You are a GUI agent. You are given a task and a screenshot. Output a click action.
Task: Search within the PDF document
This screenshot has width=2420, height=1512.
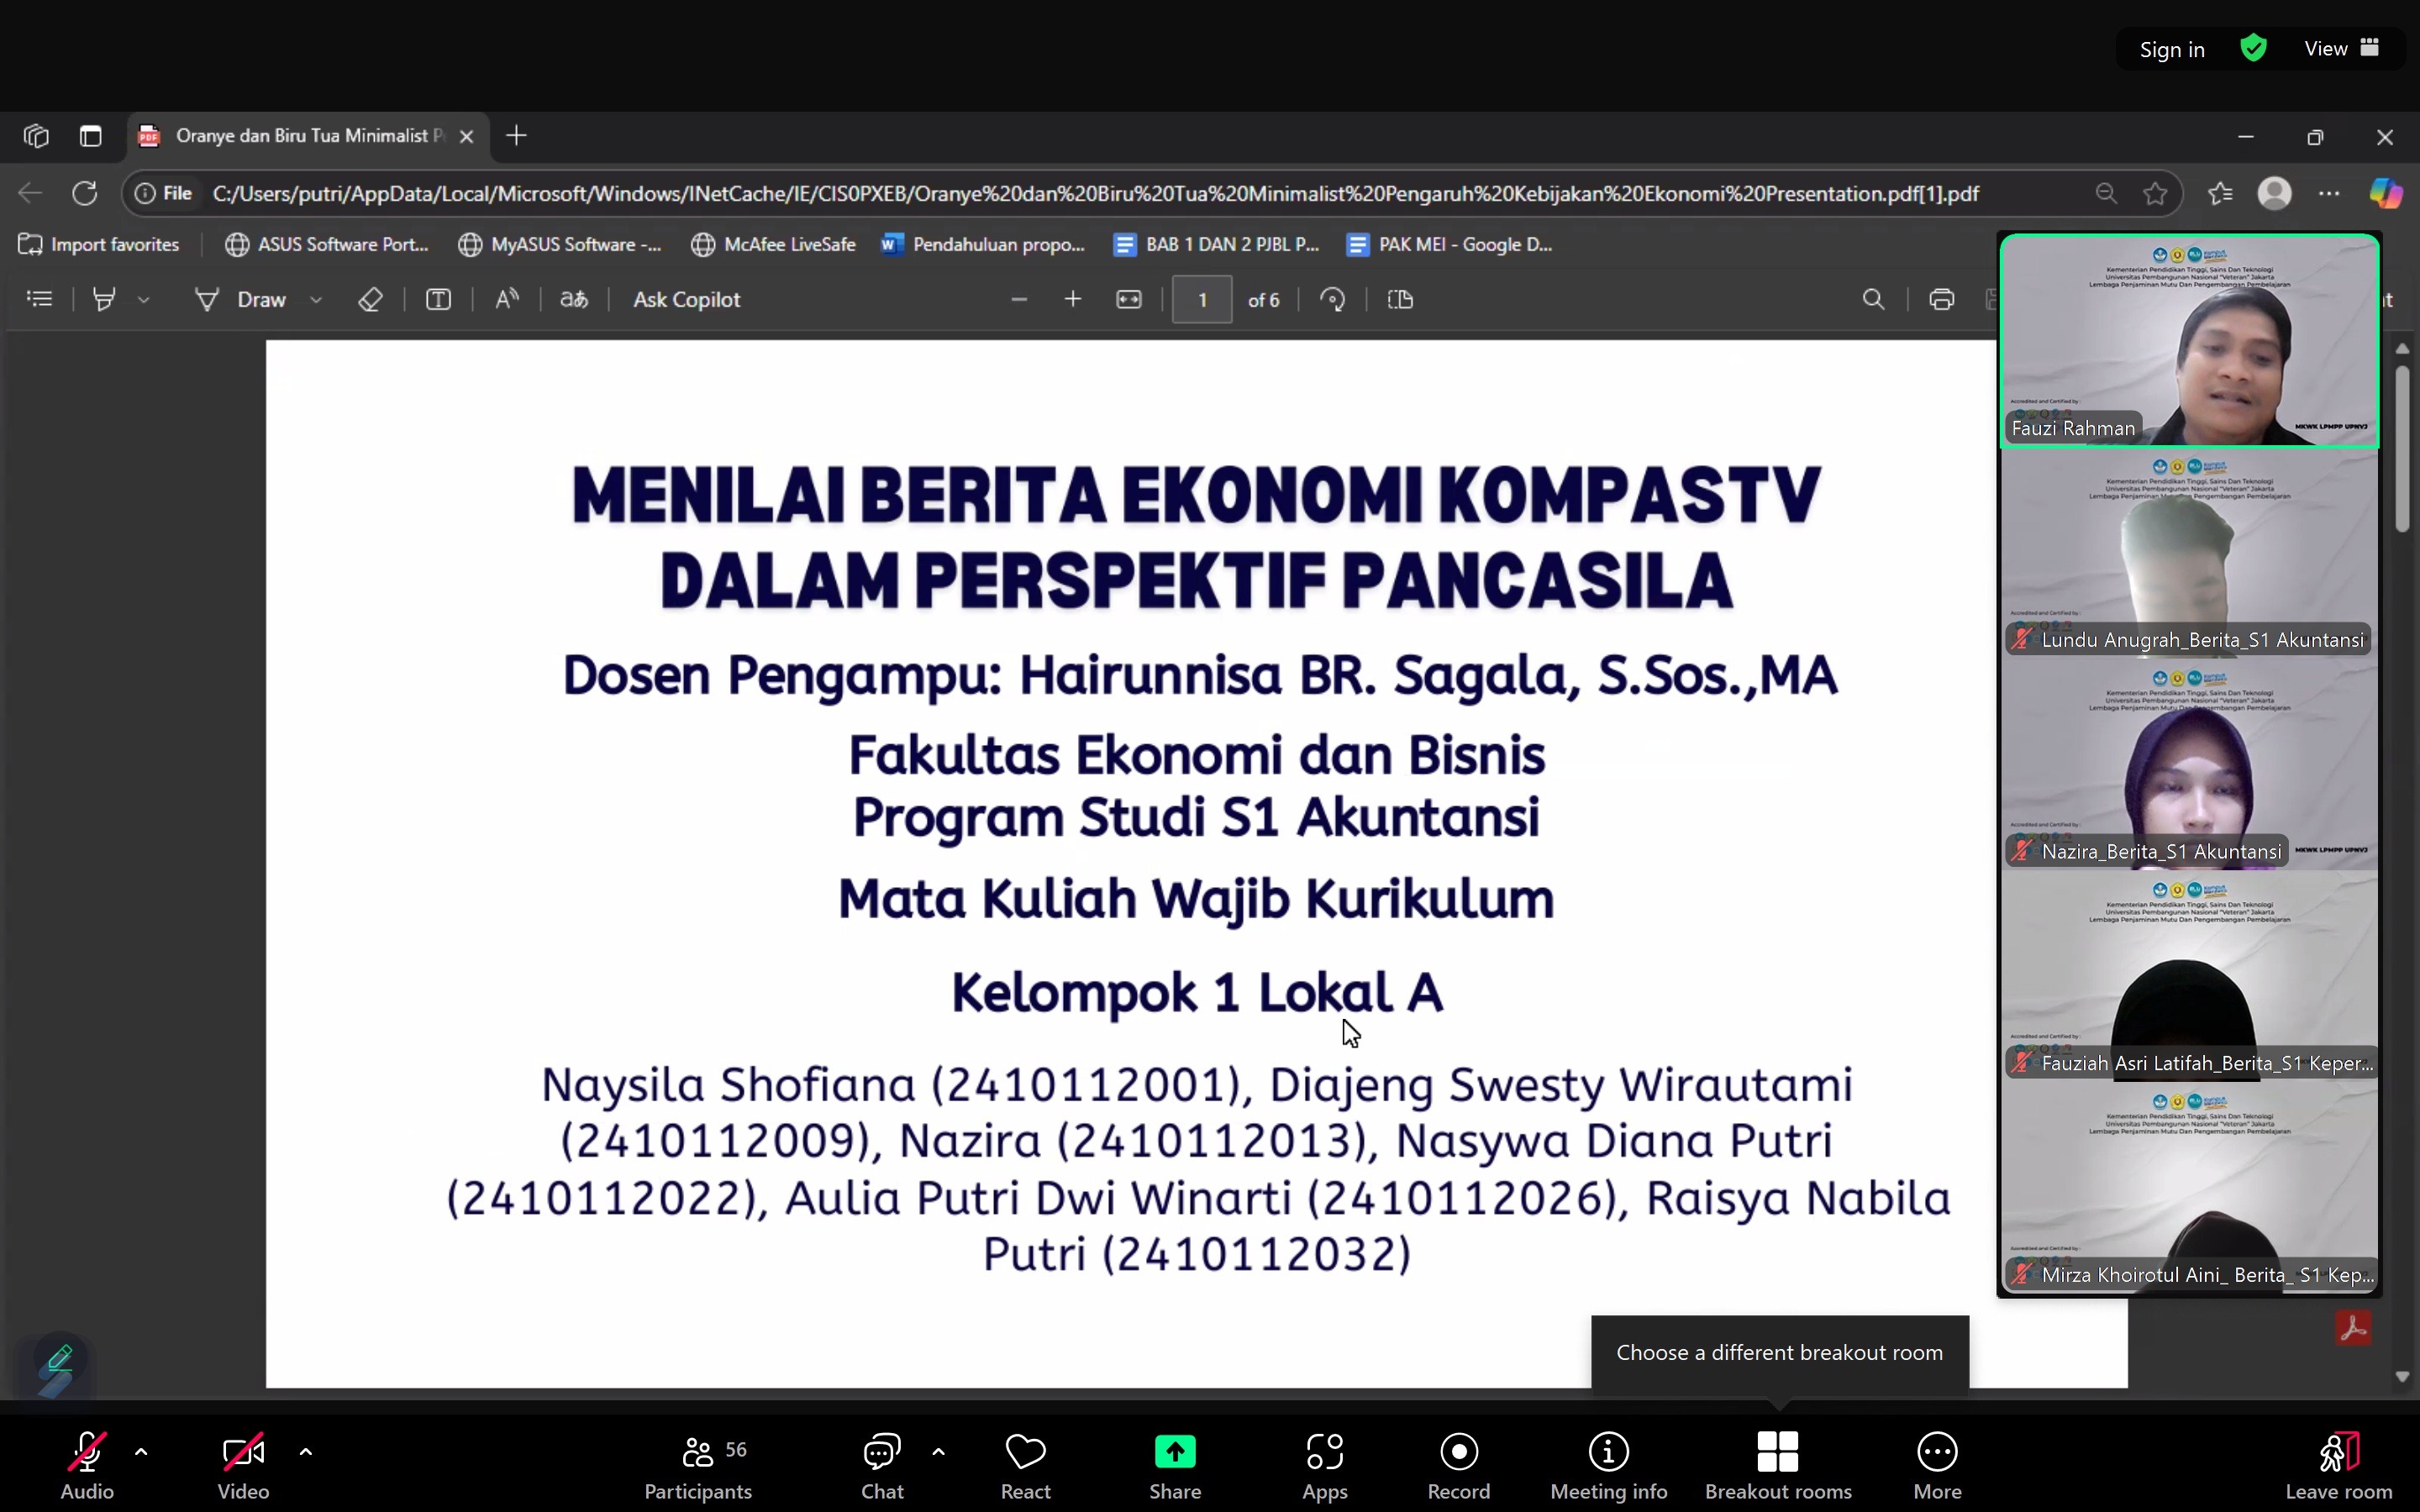point(1874,299)
